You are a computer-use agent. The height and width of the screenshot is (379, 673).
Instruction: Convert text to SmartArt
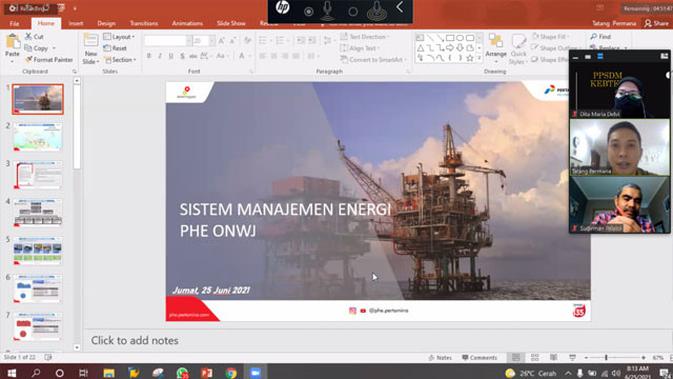(373, 60)
